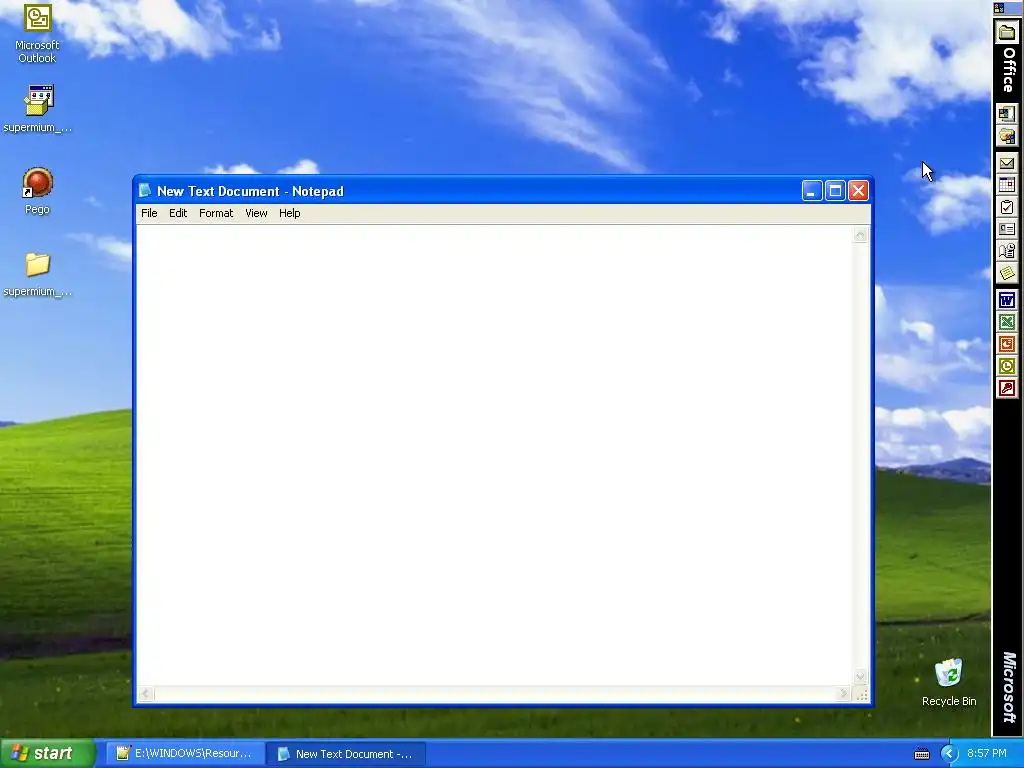The height and width of the screenshot is (768, 1024).
Task: Click the Start button
Action: [x=46, y=754]
